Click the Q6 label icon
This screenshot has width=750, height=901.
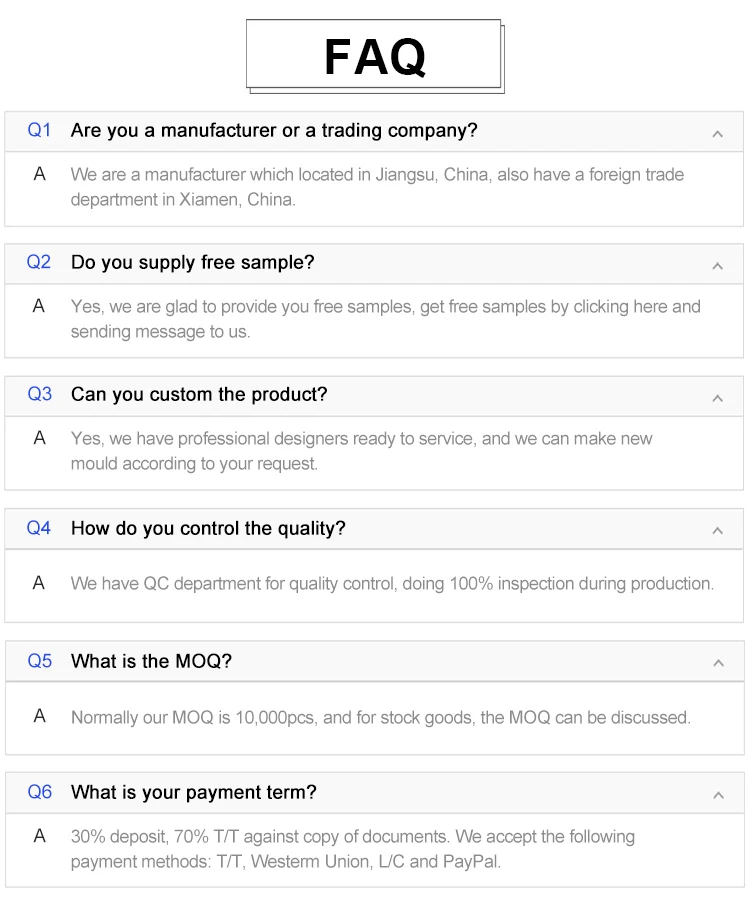[x=39, y=792]
